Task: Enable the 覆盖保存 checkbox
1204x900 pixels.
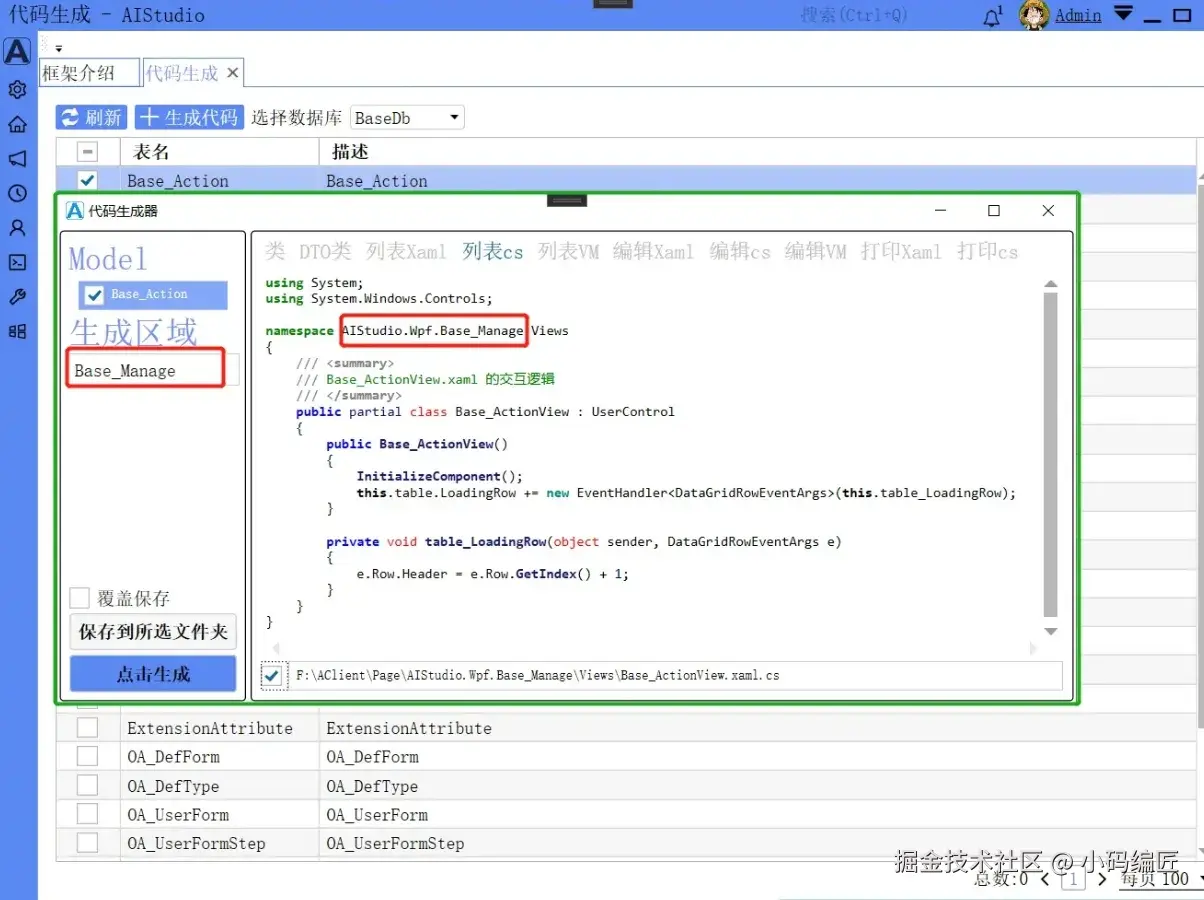Action: (80, 598)
